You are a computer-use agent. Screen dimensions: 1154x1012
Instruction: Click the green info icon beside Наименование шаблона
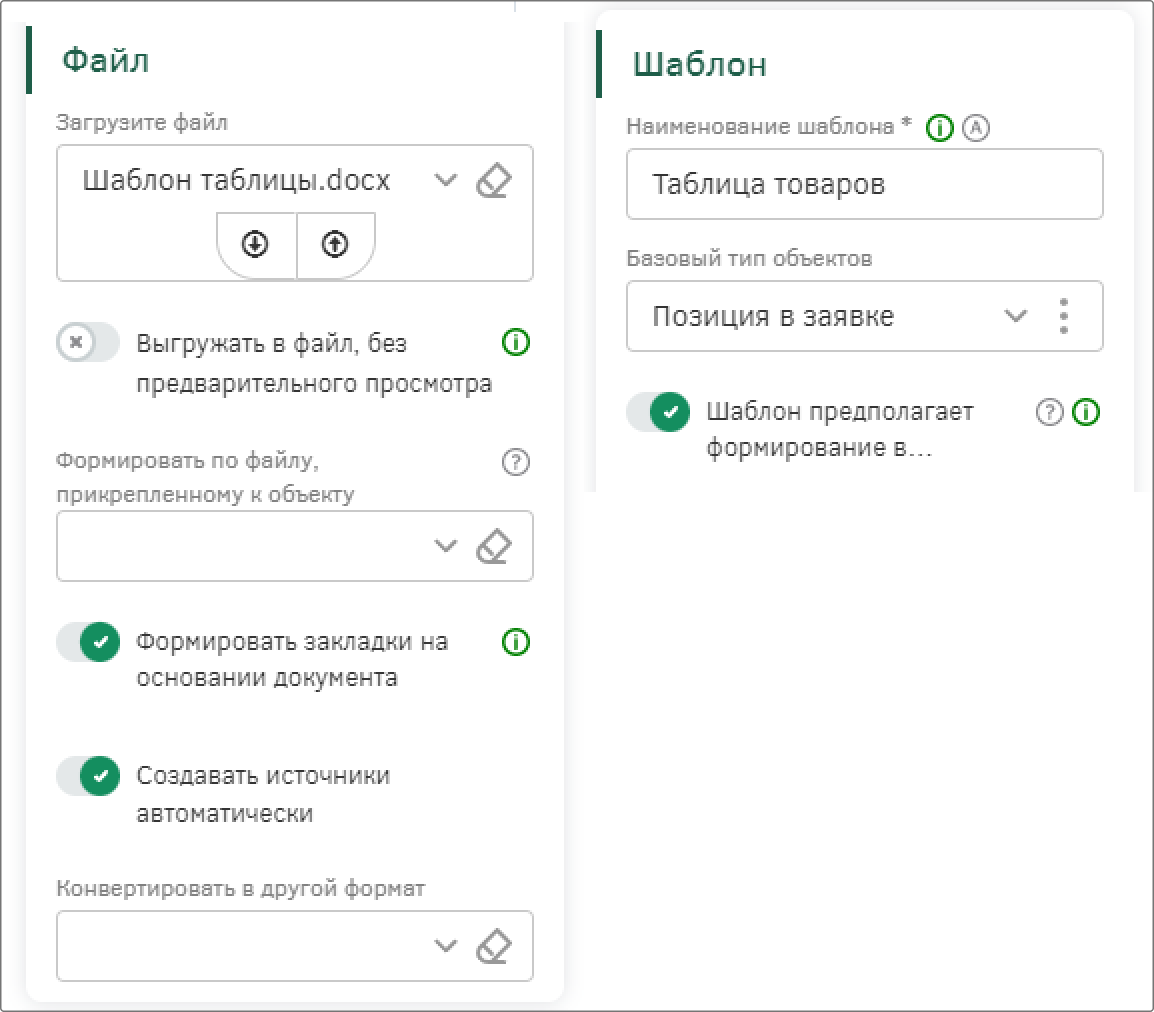(x=940, y=128)
